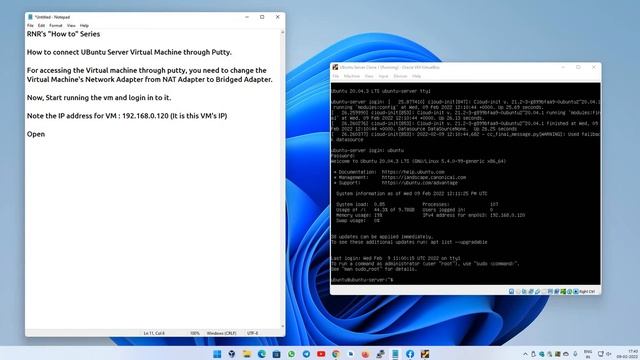
Task: Click the VirtualBox icon in its title bar
Action: 335,67
